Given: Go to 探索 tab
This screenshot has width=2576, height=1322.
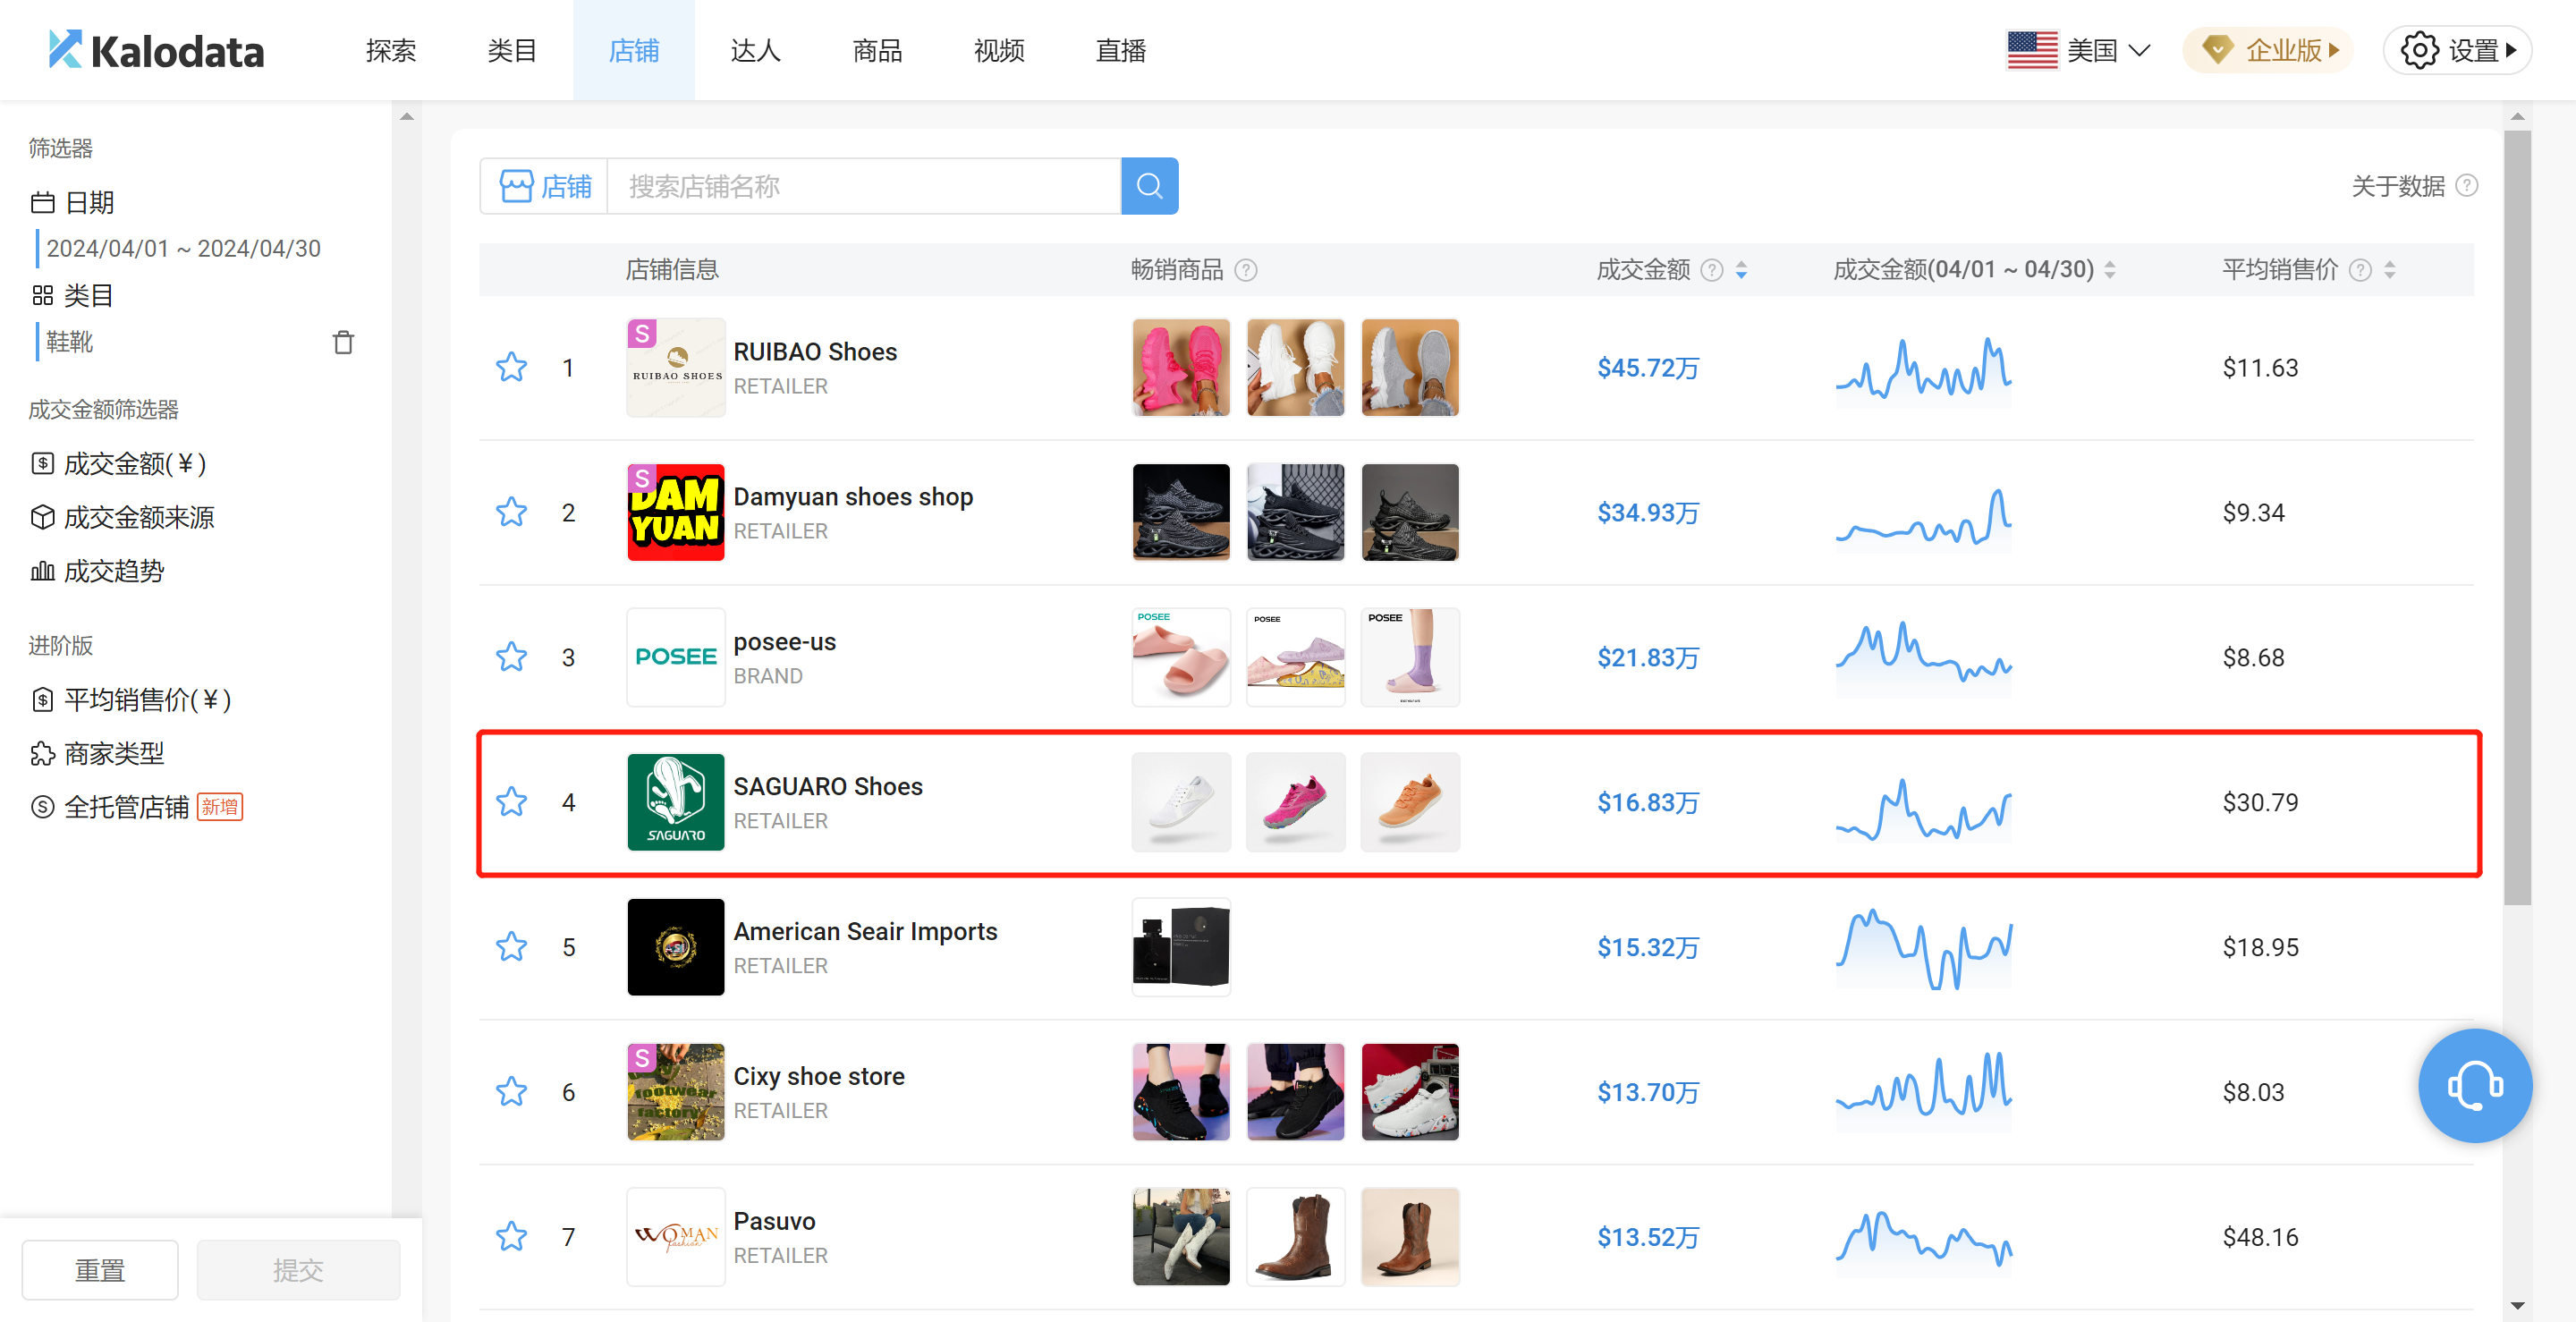Looking at the screenshot, I should pos(391,50).
